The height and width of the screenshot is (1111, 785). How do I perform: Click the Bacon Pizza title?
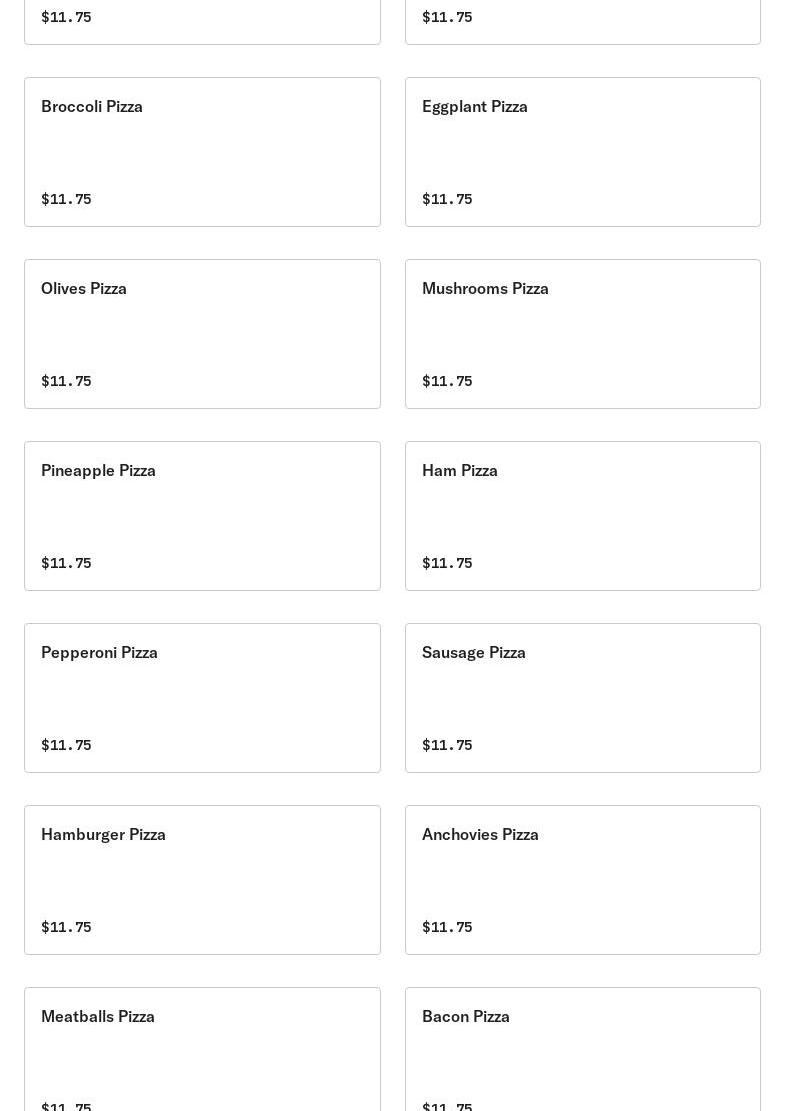pyautogui.click(x=465, y=1016)
